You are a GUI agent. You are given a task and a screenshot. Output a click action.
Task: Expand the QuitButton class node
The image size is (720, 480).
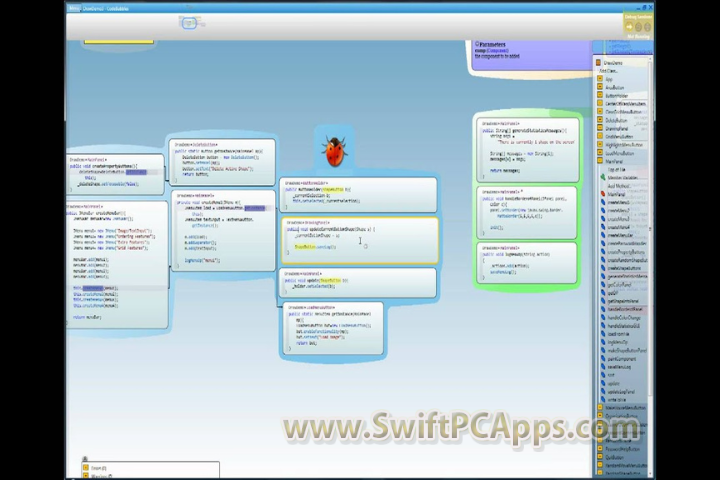(x=600, y=457)
